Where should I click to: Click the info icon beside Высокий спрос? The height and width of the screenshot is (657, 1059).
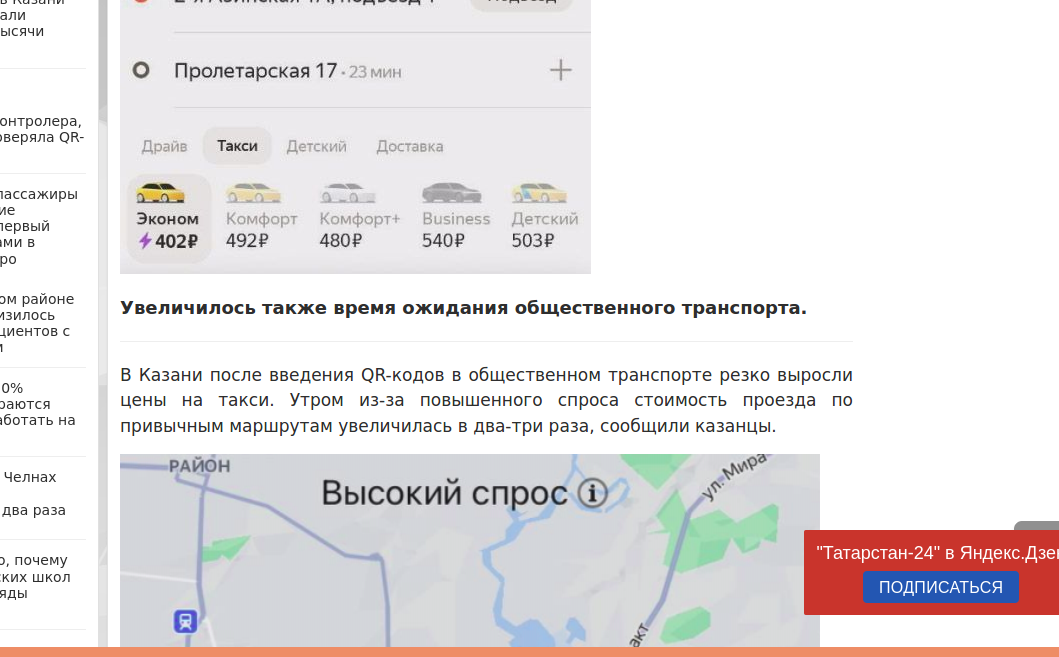click(x=592, y=493)
